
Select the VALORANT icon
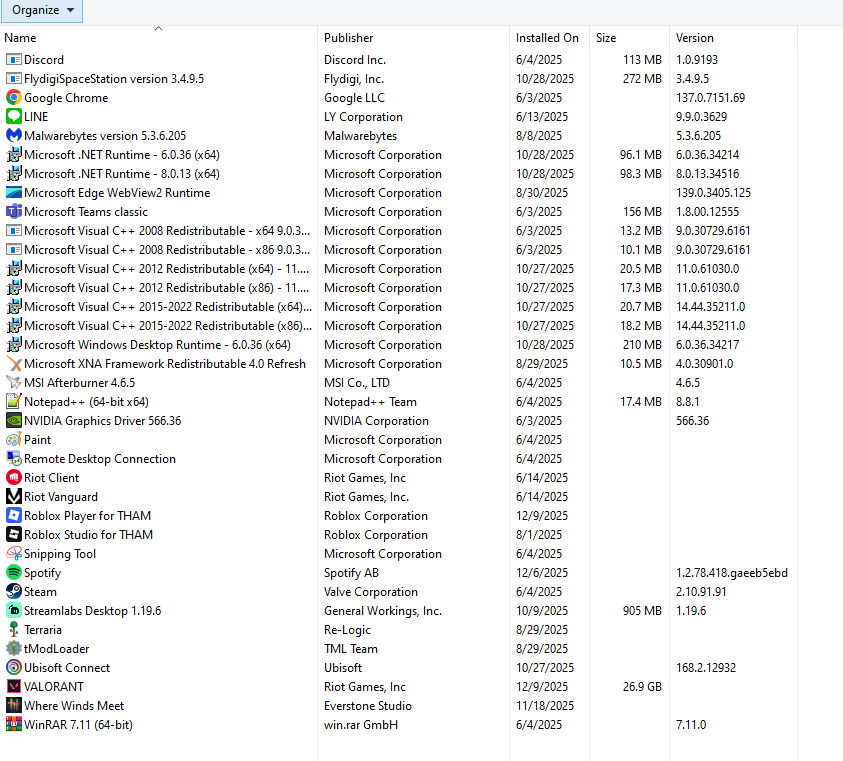[x=13, y=687]
